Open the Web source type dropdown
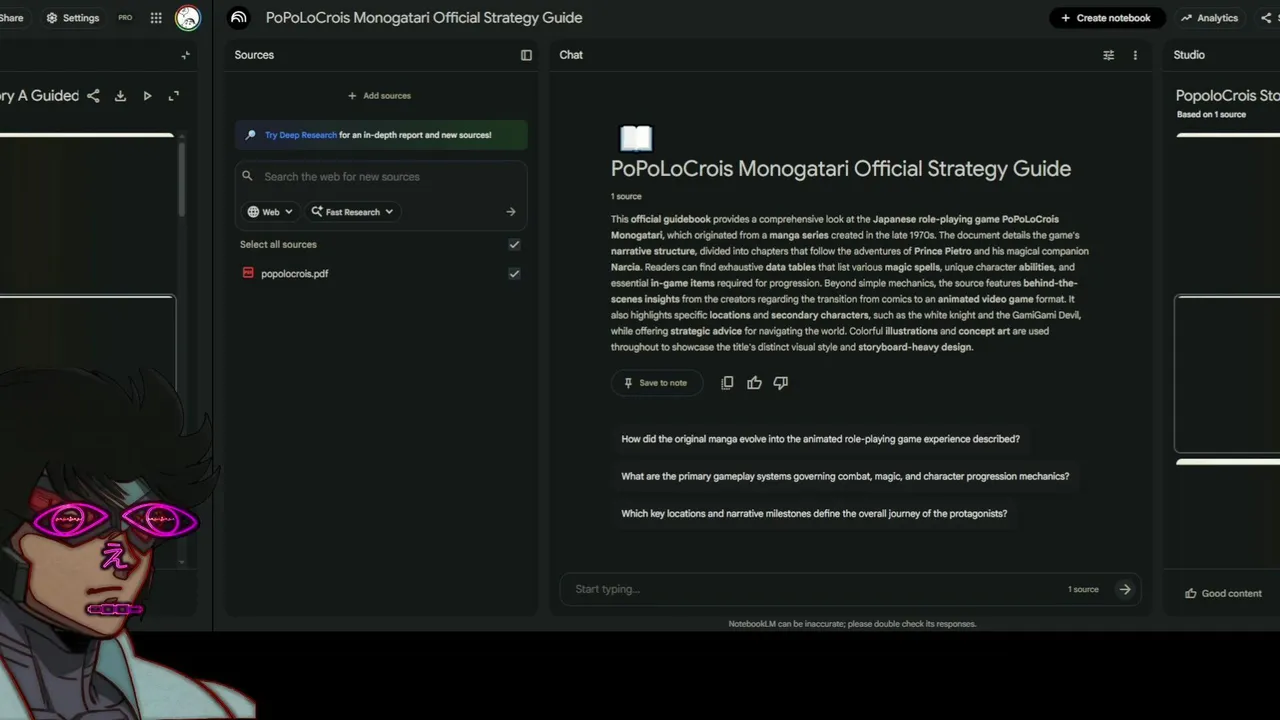The height and width of the screenshot is (720, 1280). pos(270,212)
